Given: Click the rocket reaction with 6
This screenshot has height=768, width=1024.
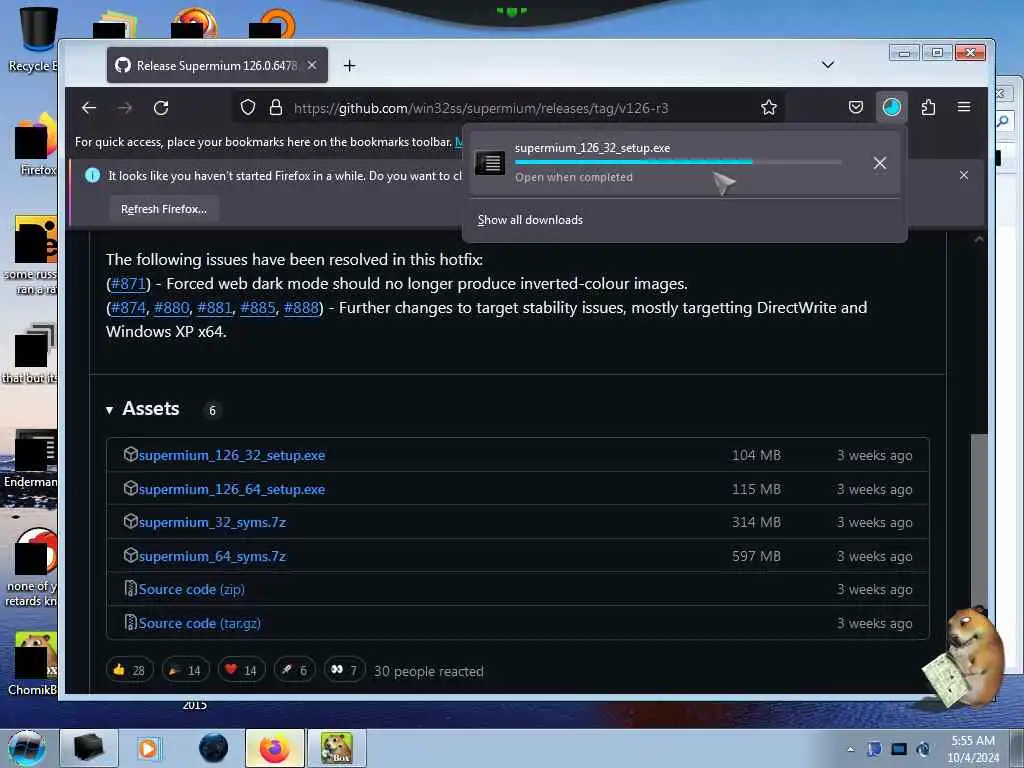Looking at the screenshot, I should click(x=294, y=670).
